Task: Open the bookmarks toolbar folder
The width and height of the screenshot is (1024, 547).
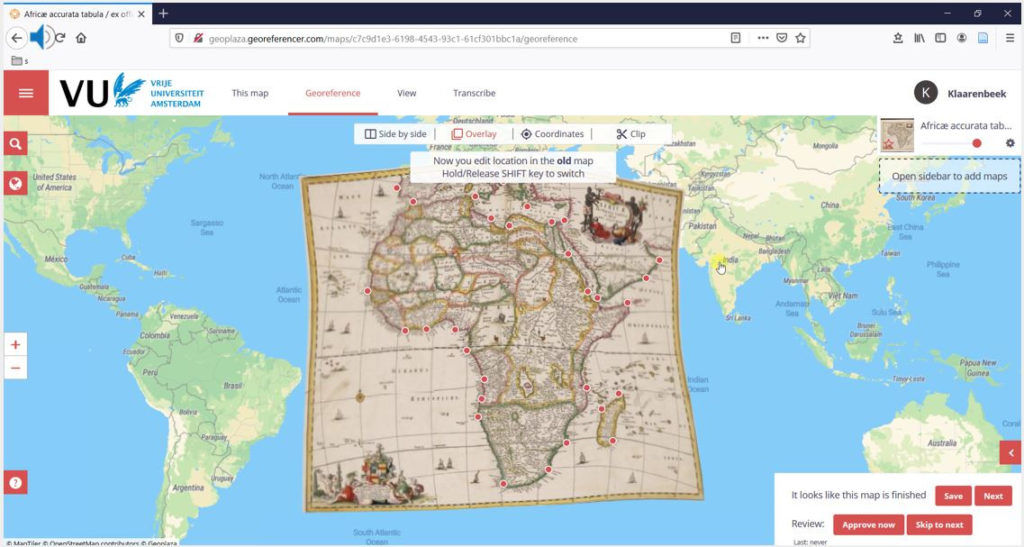Action: [x=20, y=61]
